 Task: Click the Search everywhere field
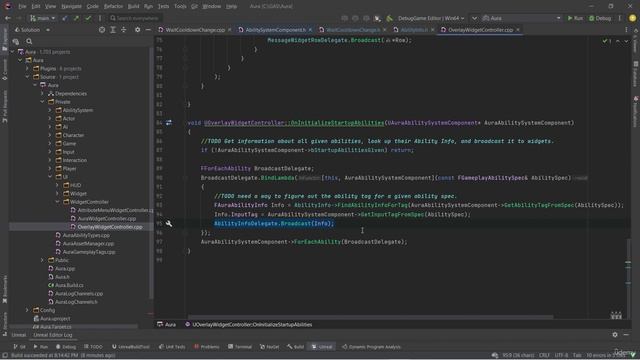[x=135, y=18]
